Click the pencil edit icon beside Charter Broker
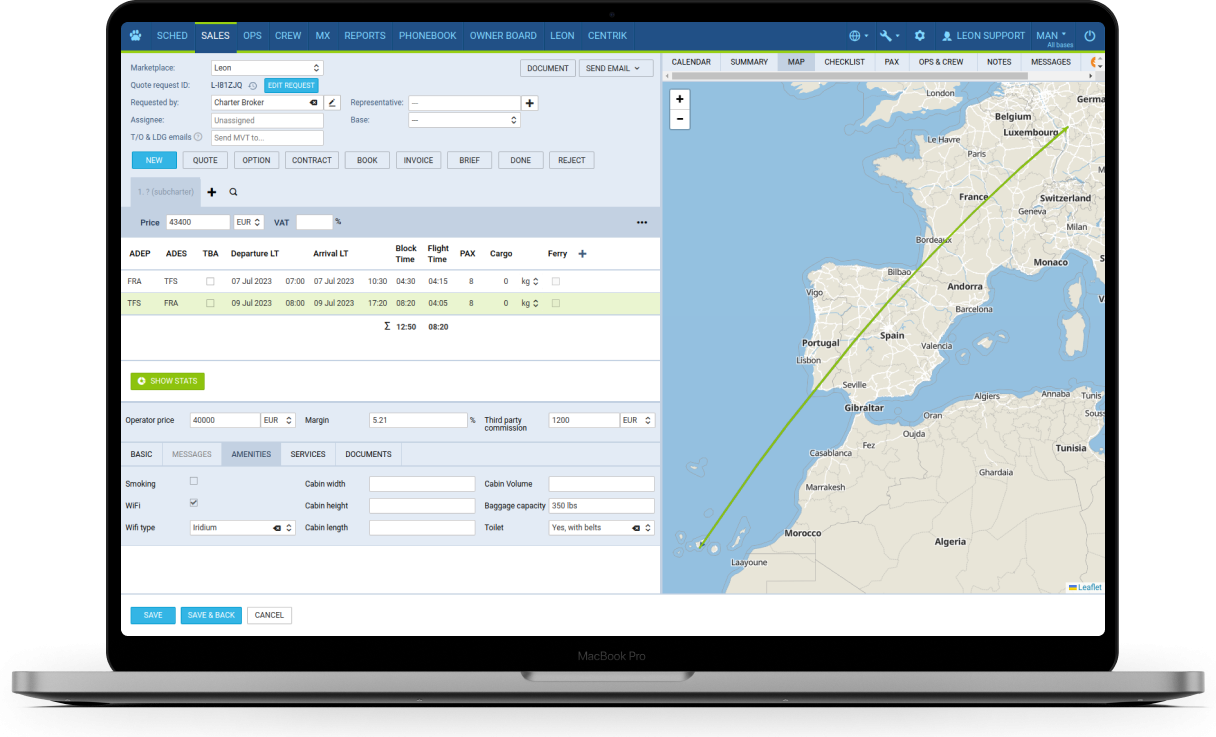The image size is (1216, 737). [332, 102]
